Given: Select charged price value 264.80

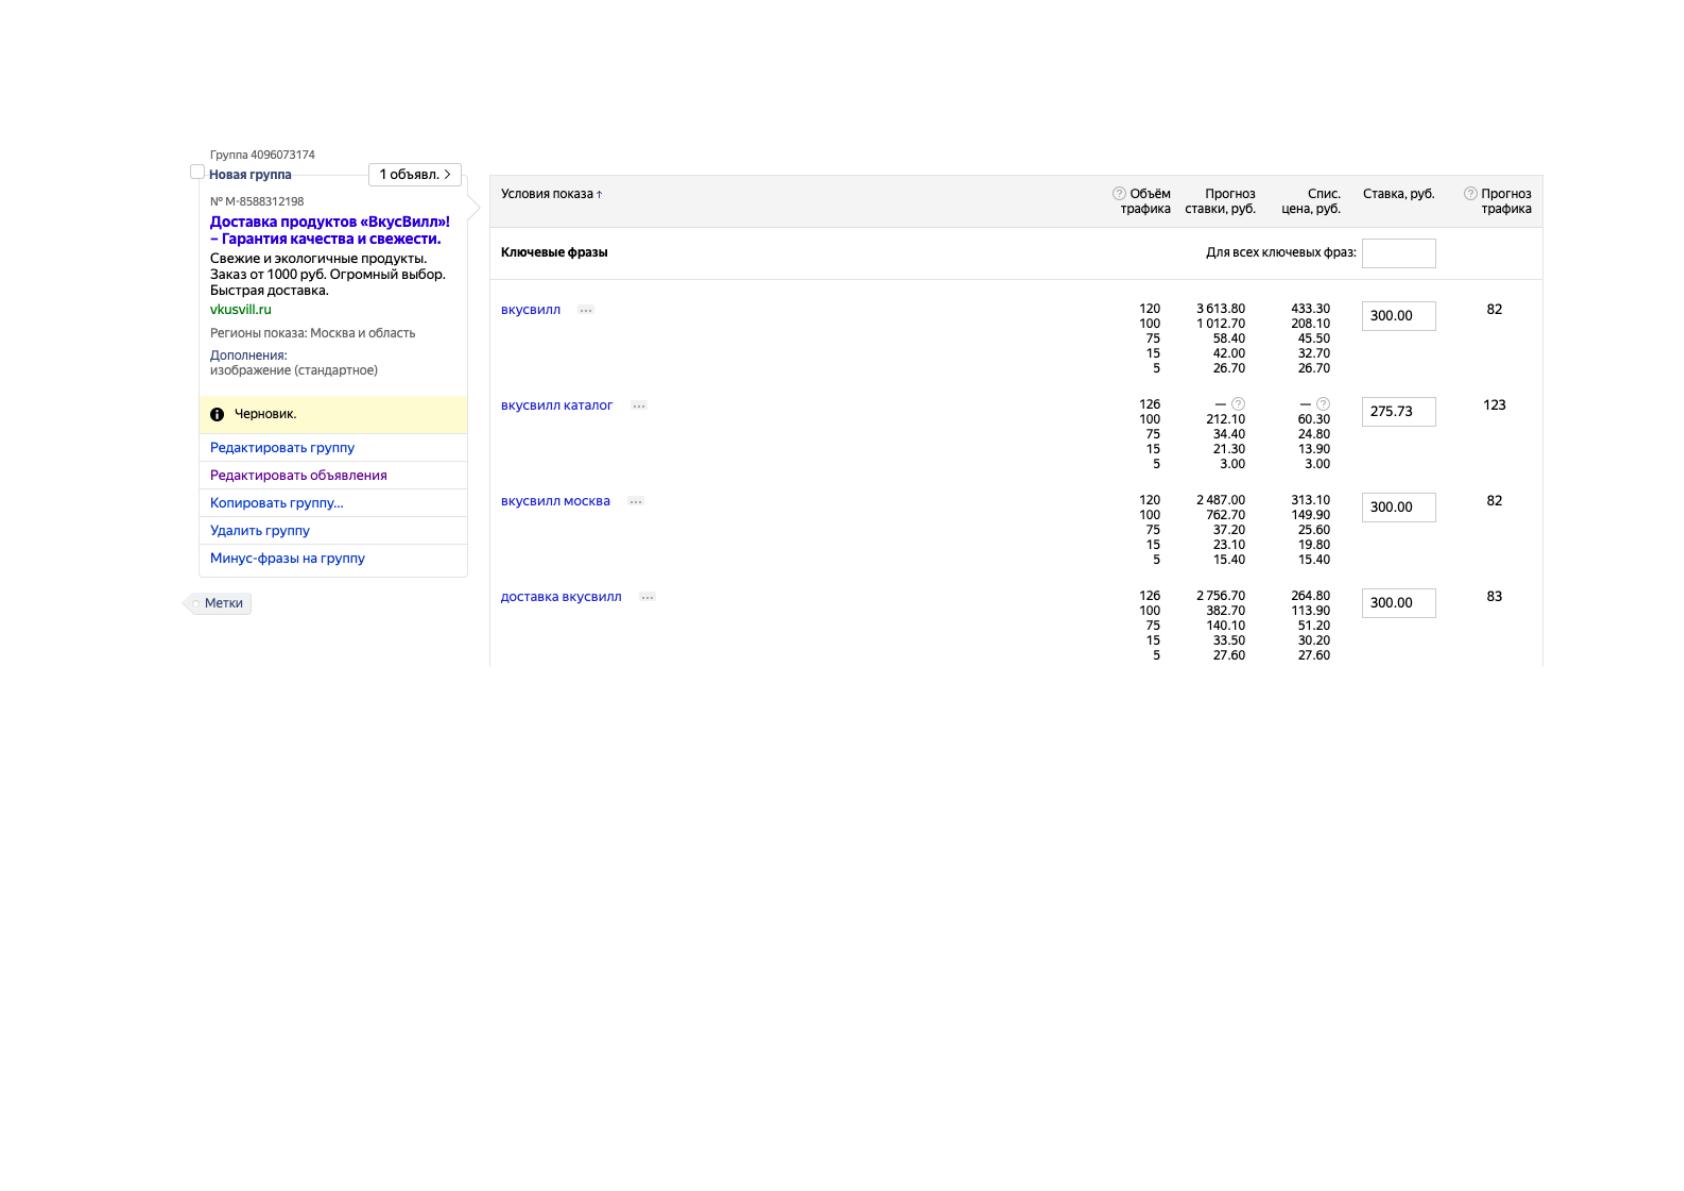Looking at the screenshot, I should coord(1310,596).
